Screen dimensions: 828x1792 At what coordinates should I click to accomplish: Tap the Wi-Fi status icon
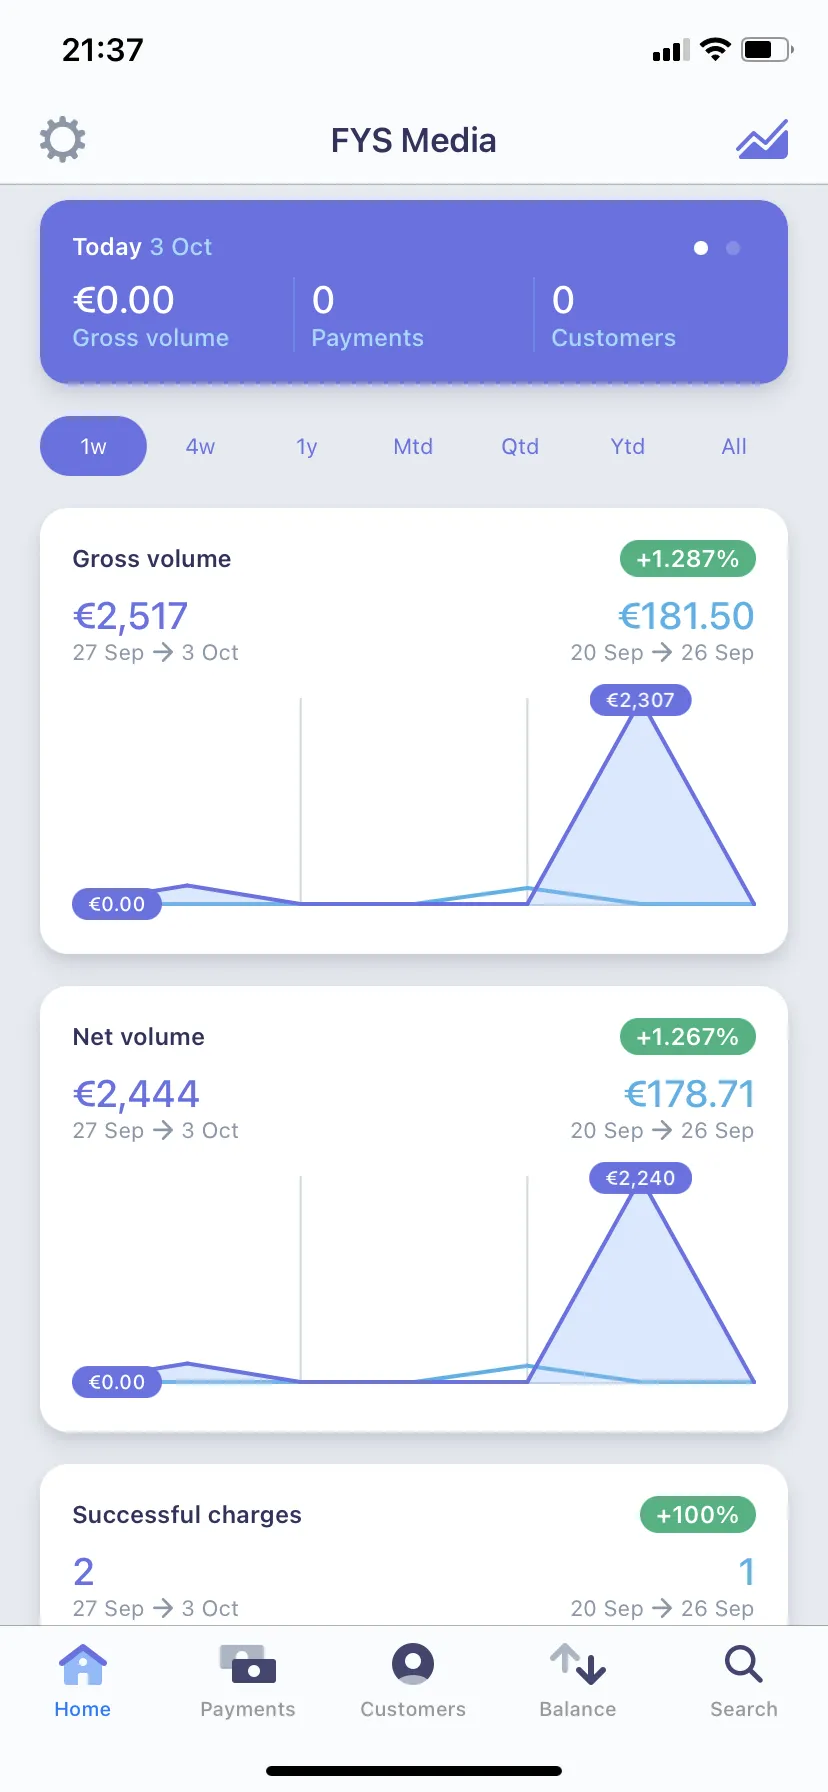(x=715, y=49)
